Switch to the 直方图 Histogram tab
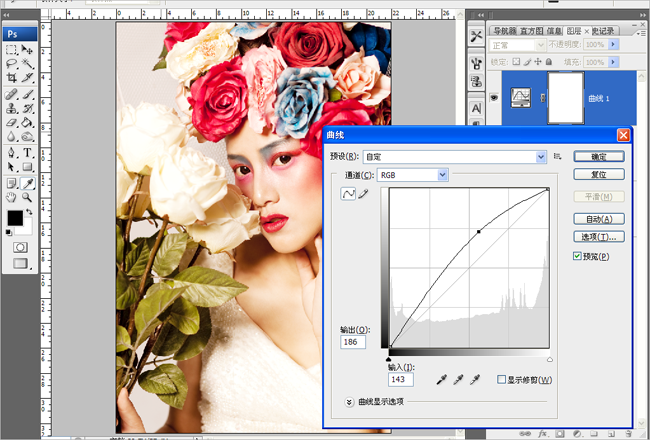This screenshot has width=650, height=440. (x=531, y=31)
